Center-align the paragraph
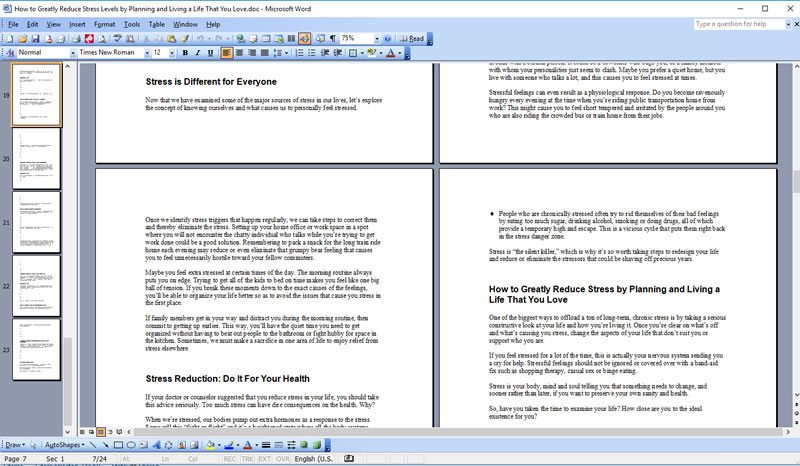This screenshot has width=800, height=466. [x=239, y=53]
